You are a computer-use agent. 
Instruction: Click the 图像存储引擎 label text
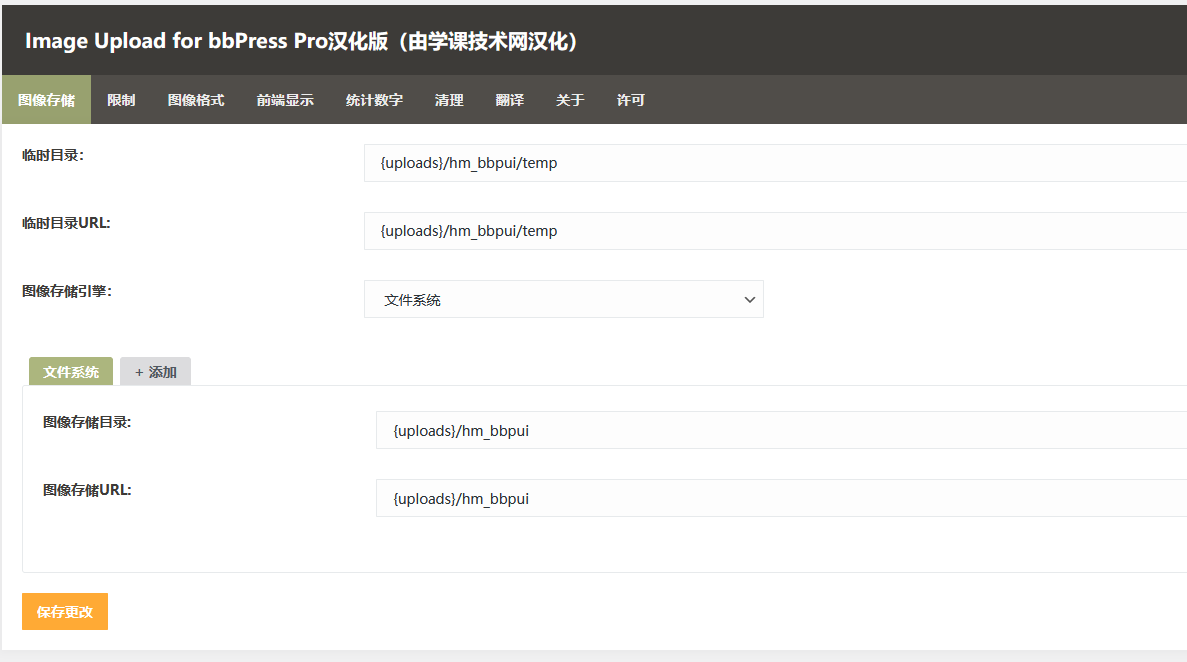(x=67, y=291)
